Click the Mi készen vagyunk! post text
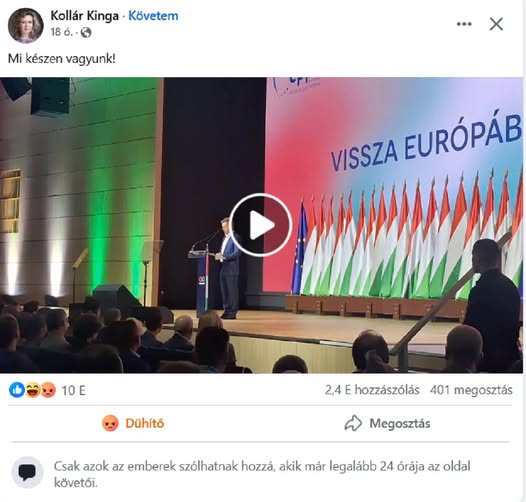 tap(62, 59)
